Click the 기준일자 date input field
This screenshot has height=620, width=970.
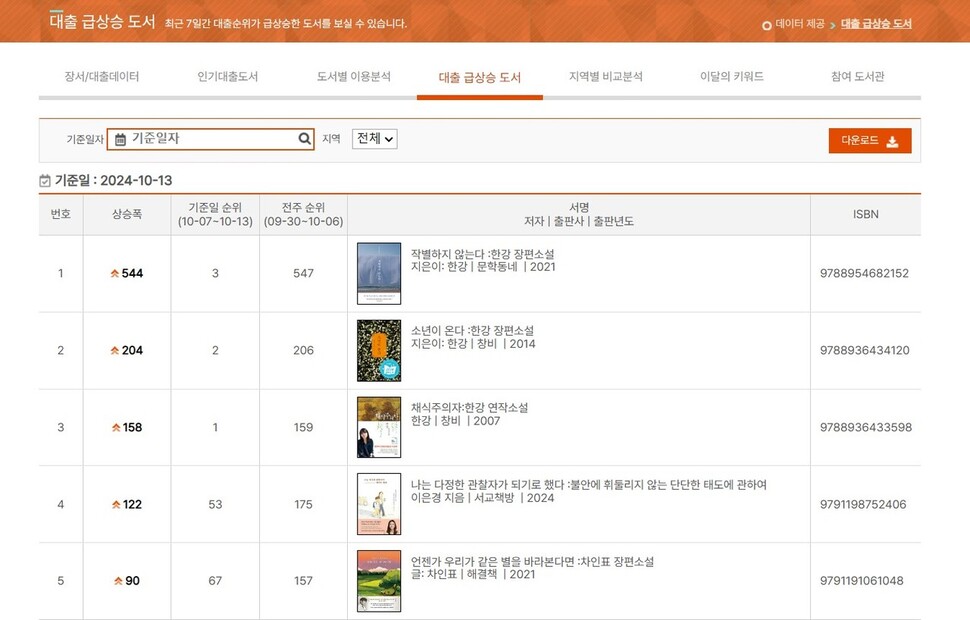pyautogui.click(x=212, y=139)
